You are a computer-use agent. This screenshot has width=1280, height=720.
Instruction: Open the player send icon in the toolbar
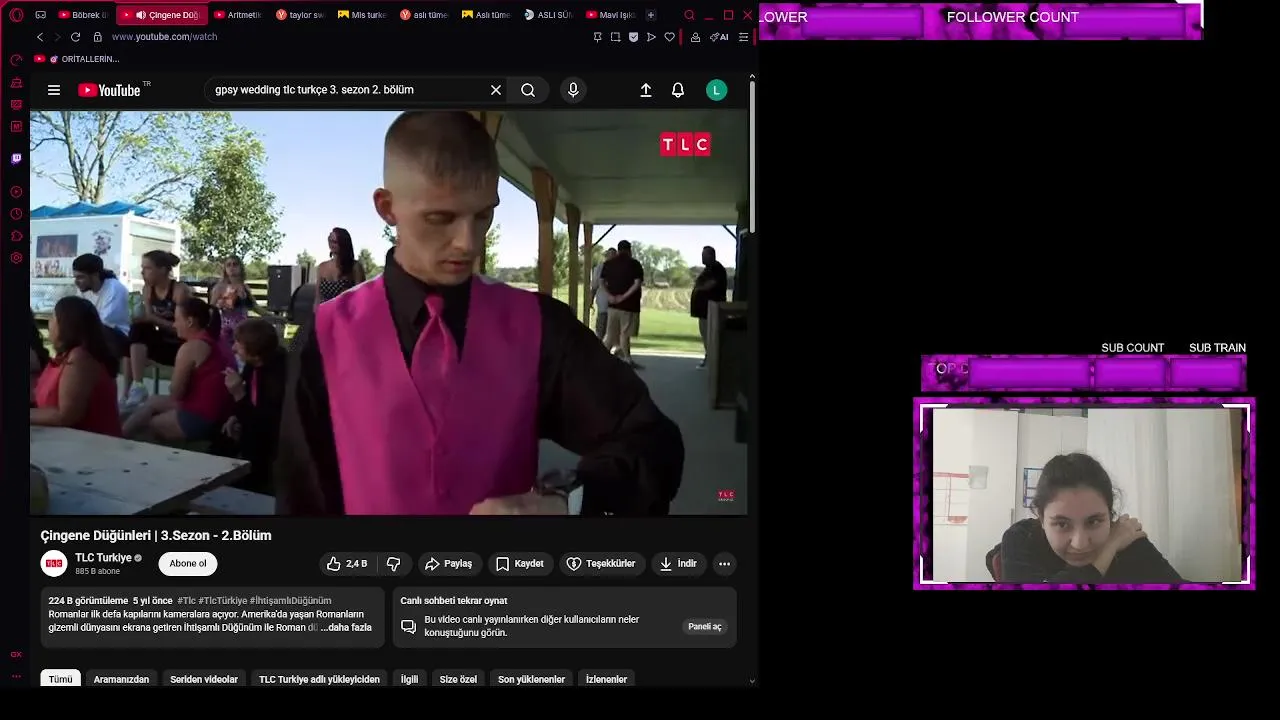tap(651, 37)
